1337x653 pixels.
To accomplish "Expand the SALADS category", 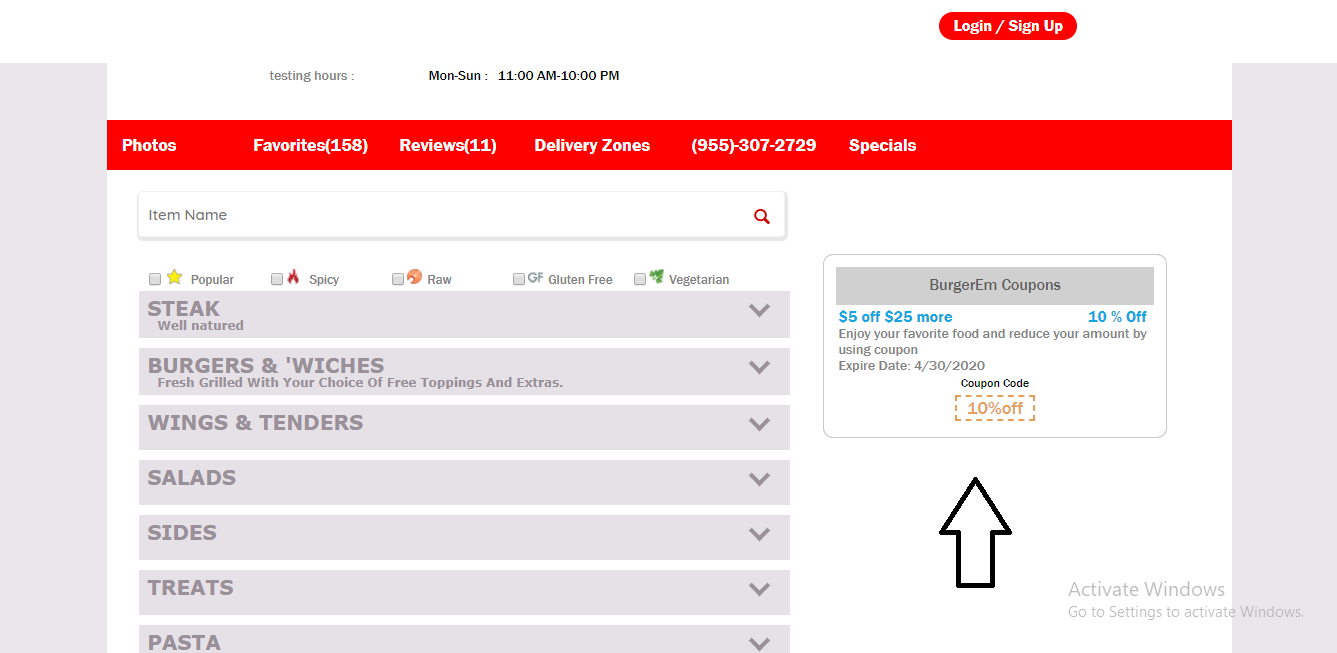I will click(760, 479).
